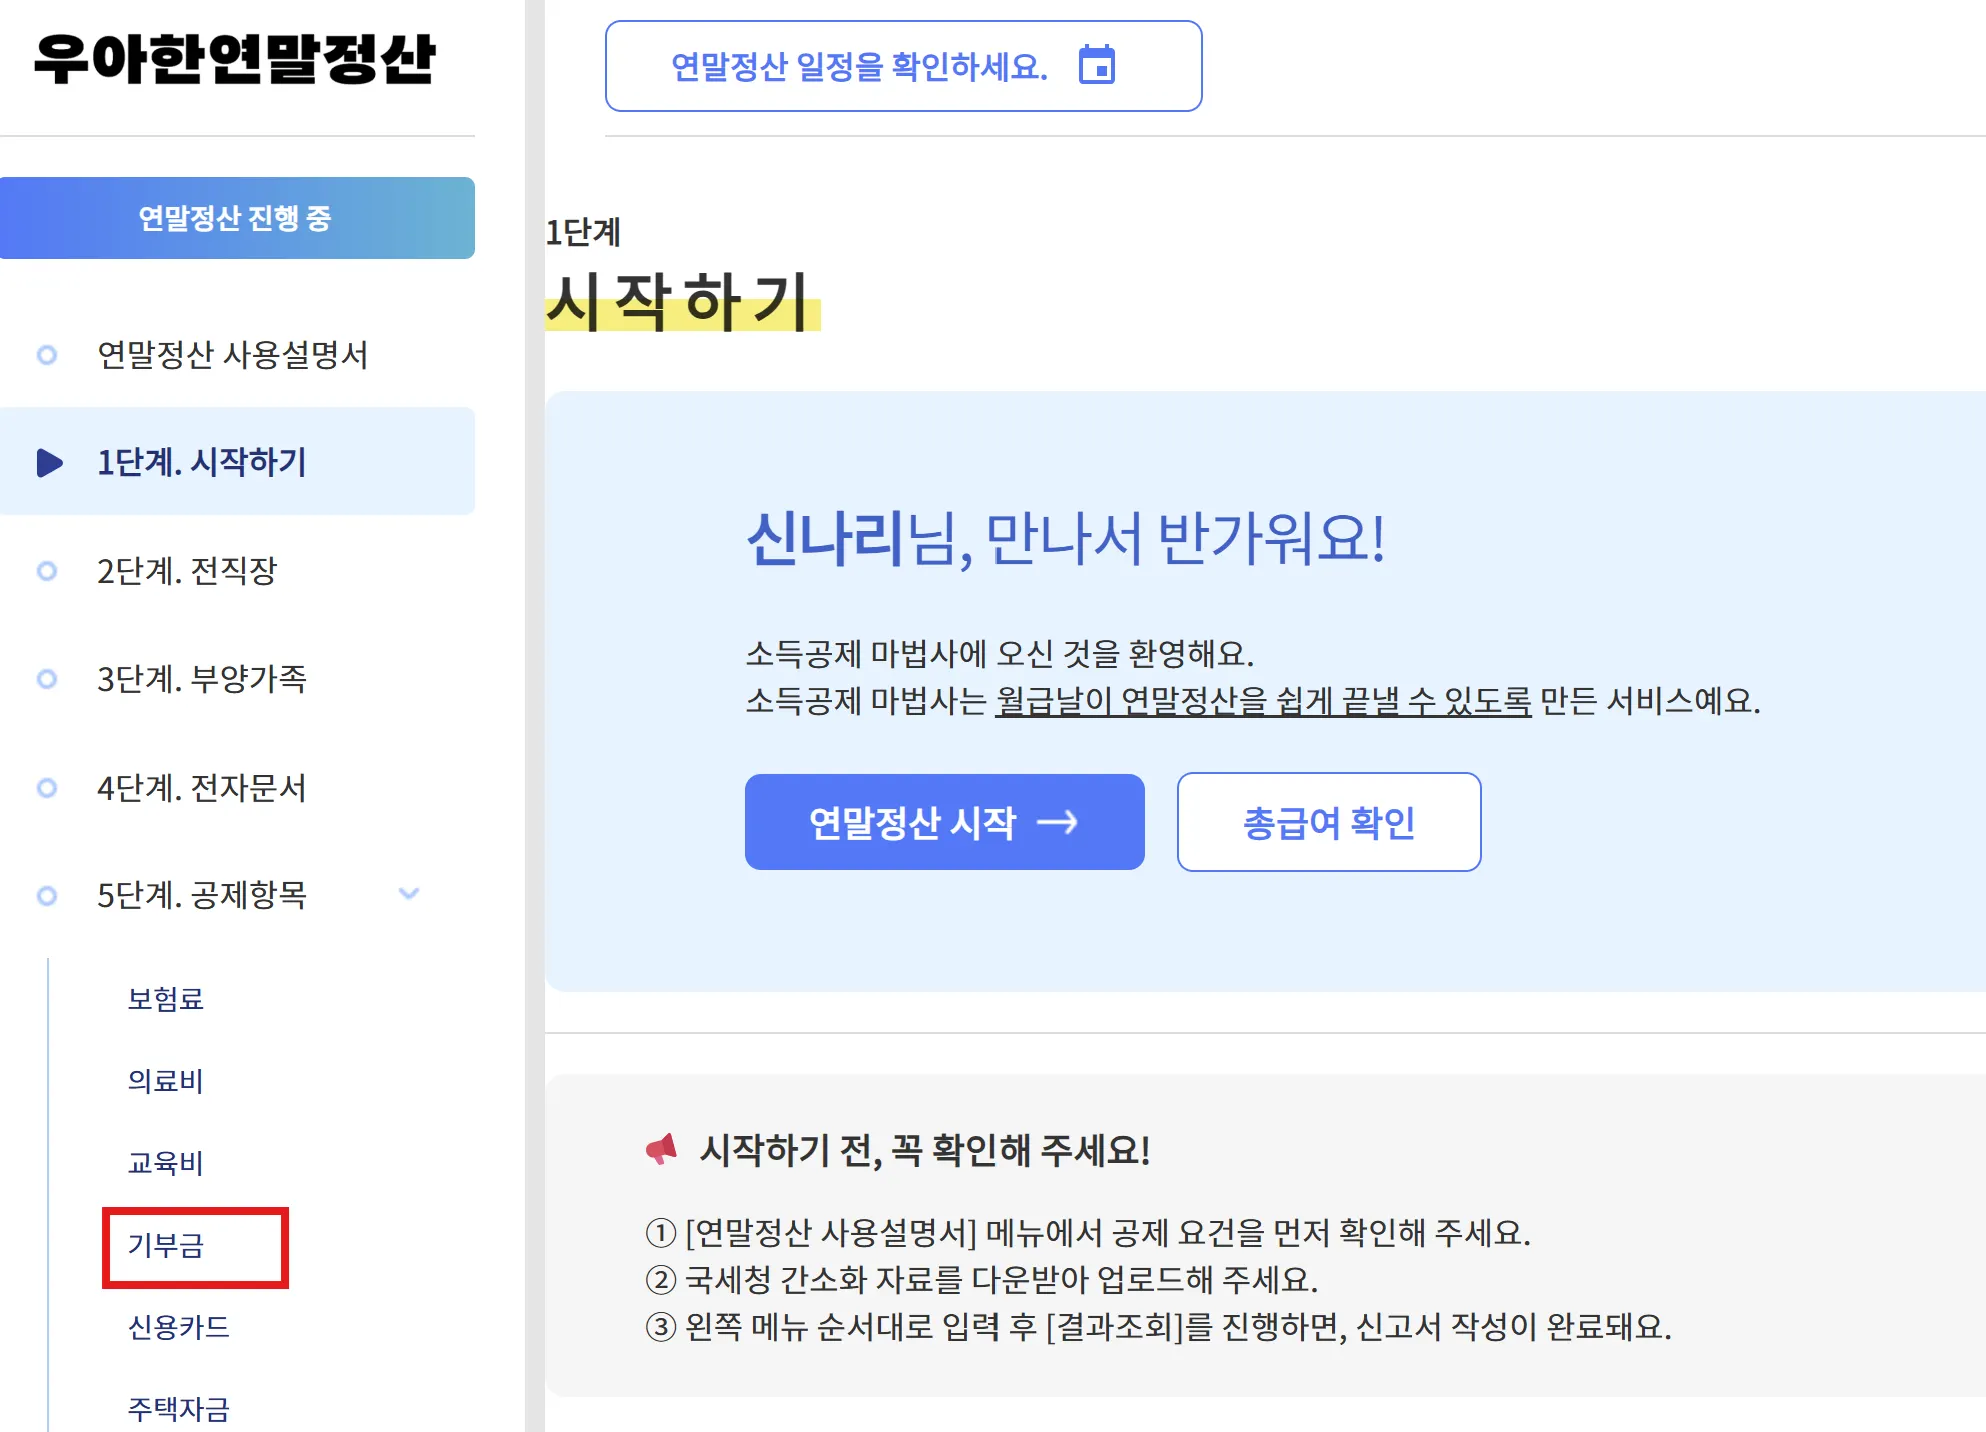
Task: Click the arrow icon on 연말정산 시작 button
Action: click(1057, 822)
